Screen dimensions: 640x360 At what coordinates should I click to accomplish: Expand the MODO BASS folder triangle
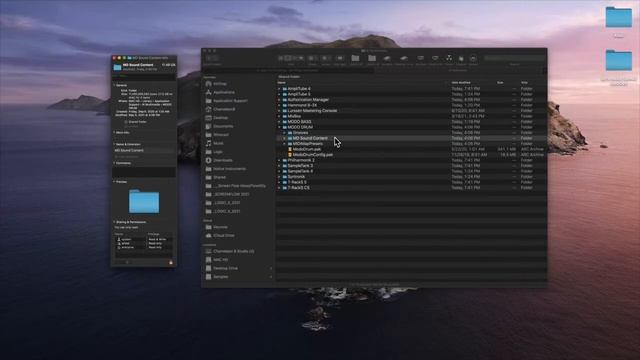[280, 122]
